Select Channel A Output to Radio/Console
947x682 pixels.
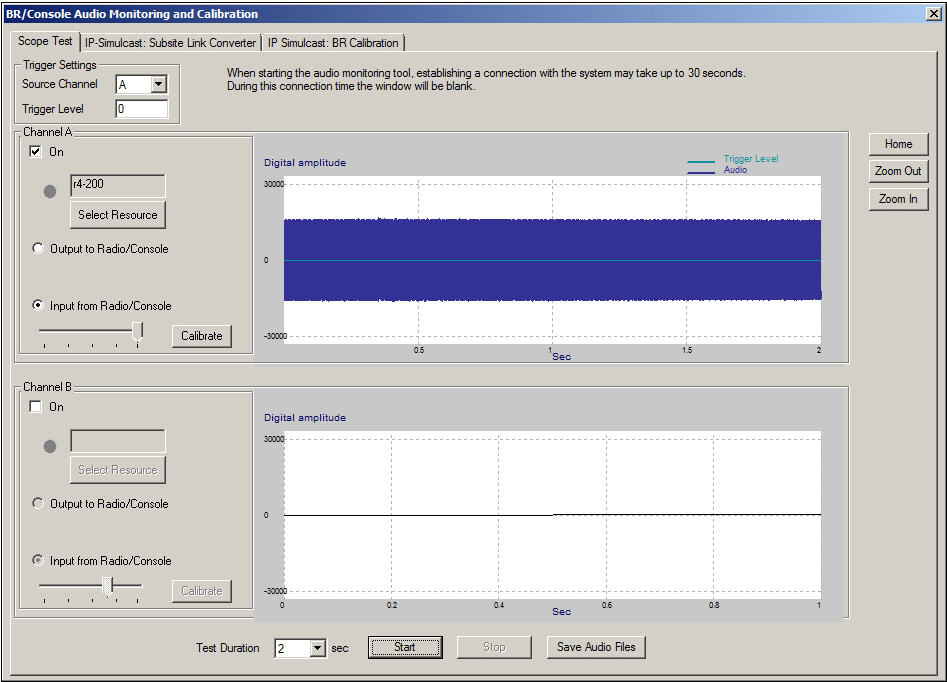39,249
